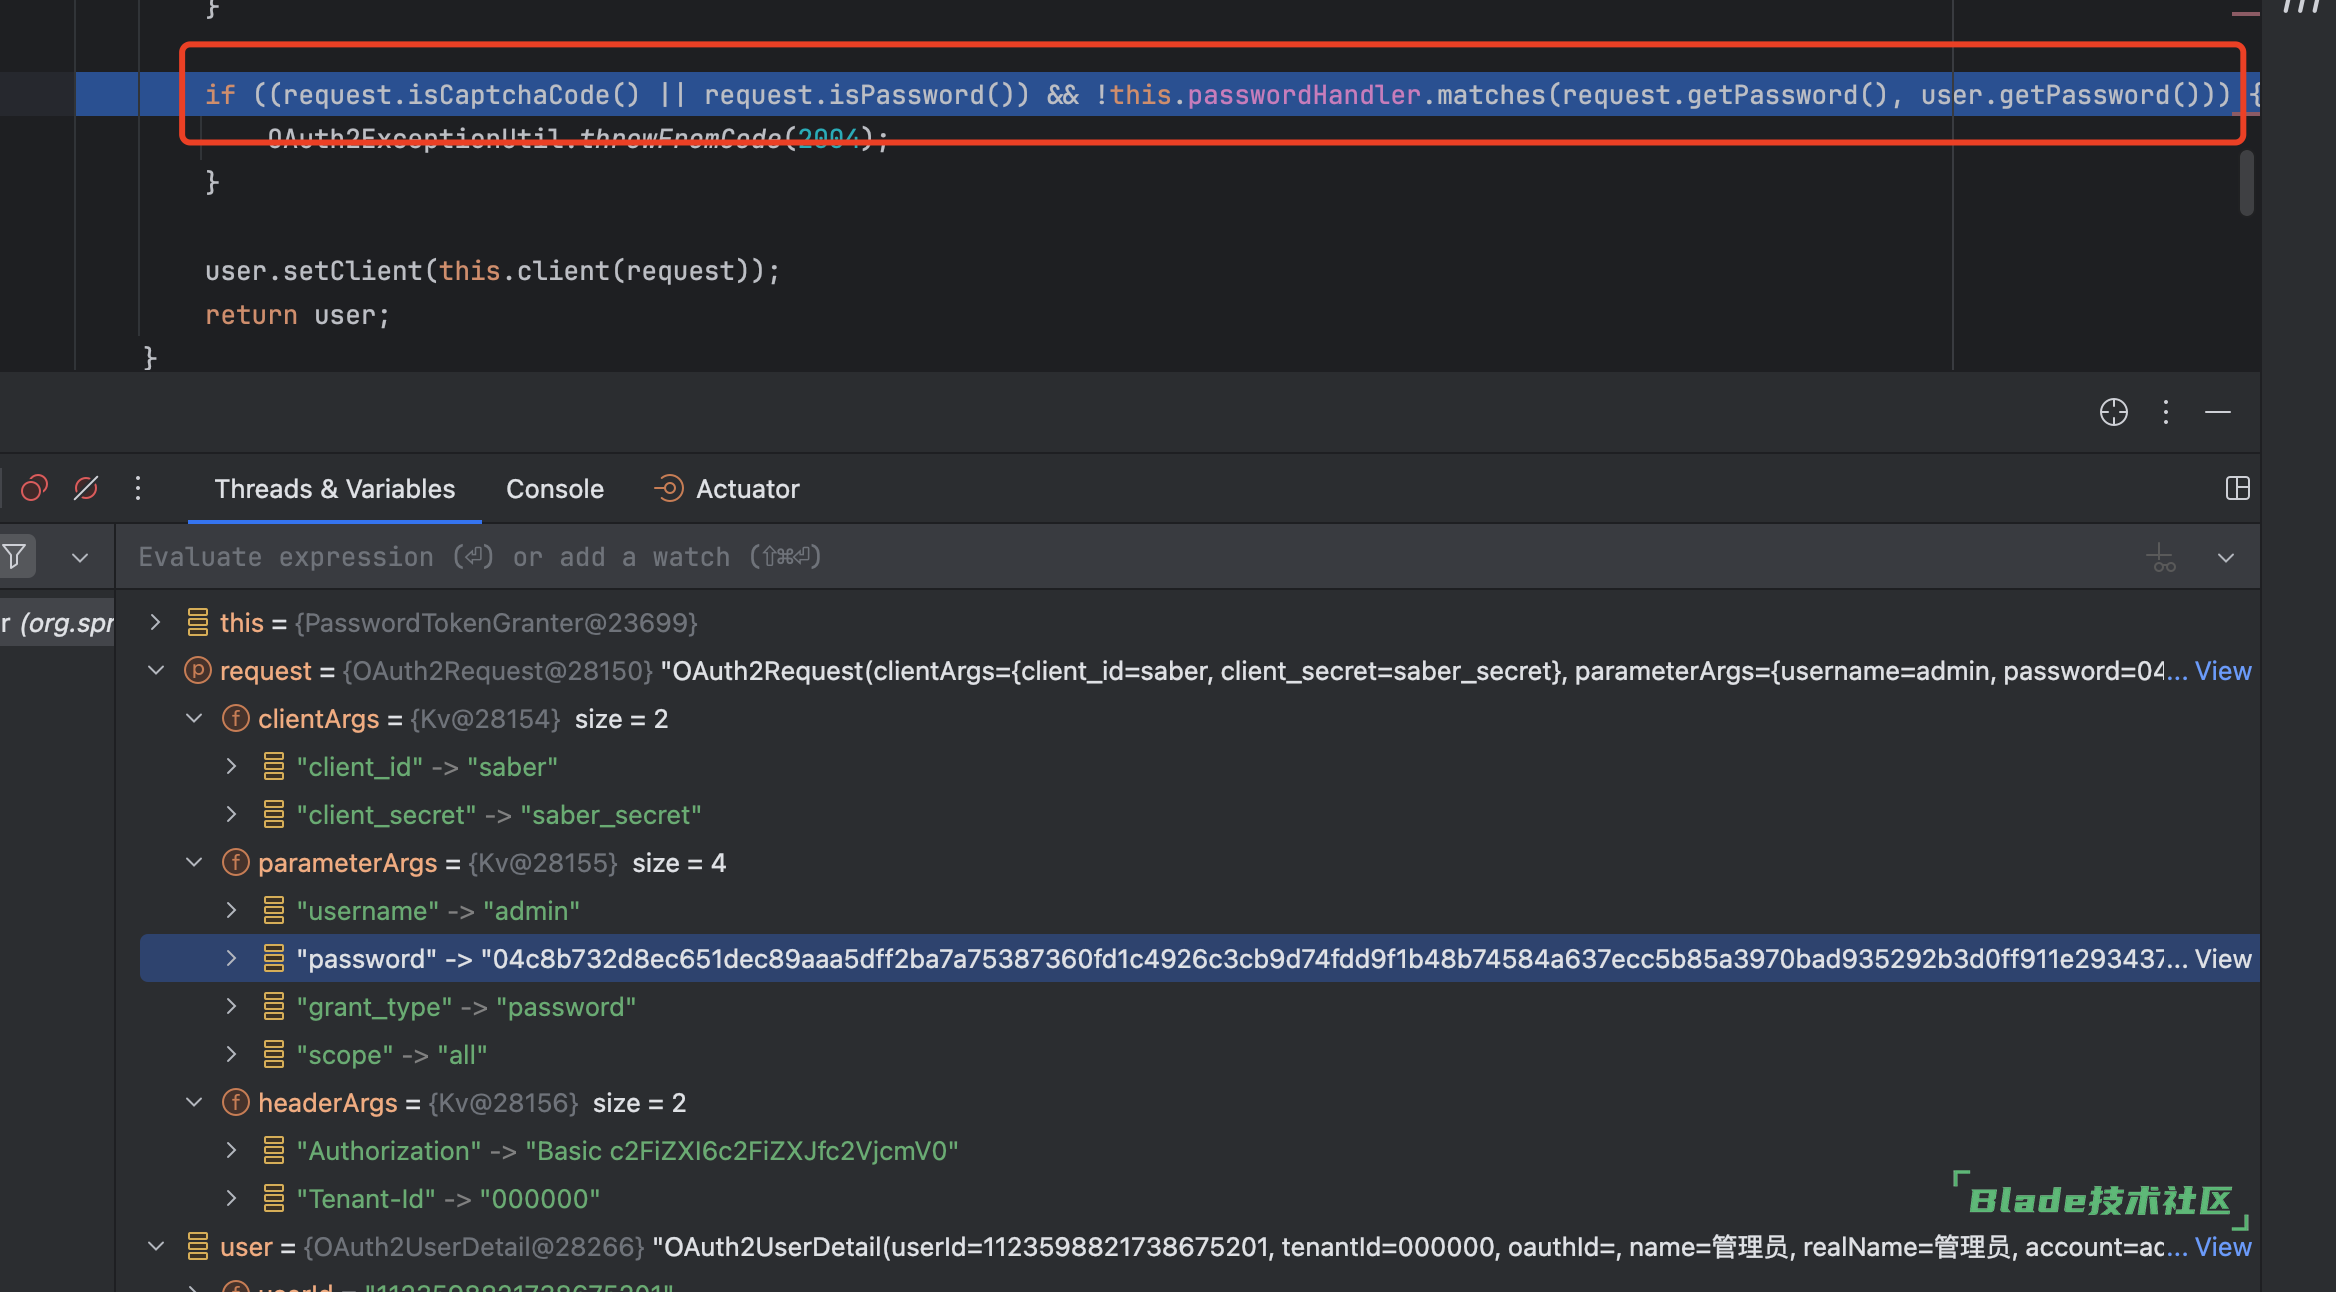Click the debug layout settings icon
The width and height of the screenshot is (2336, 1292).
tap(2238, 488)
